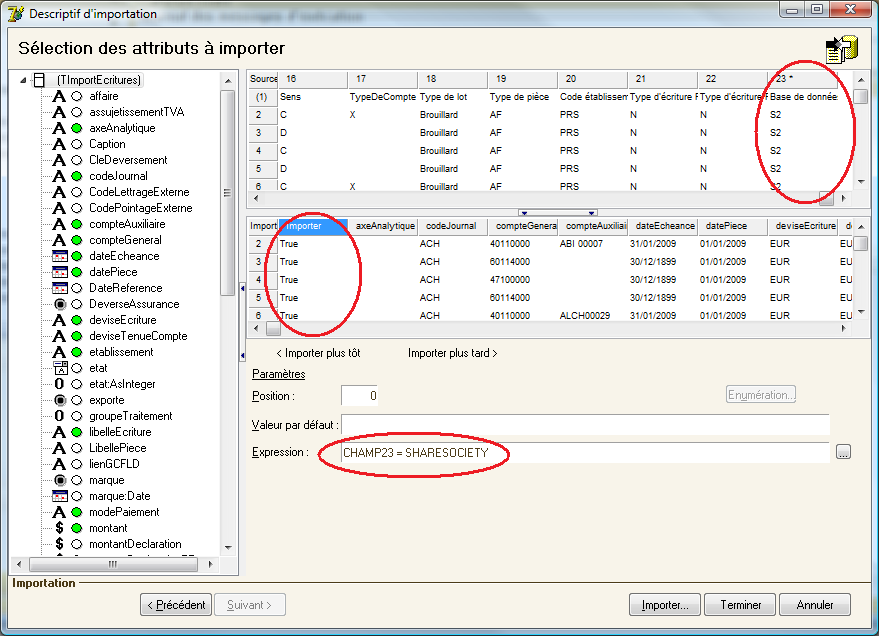Select the dateEcheance column header
The height and width of the screenshot is (636, 879).
663,226
